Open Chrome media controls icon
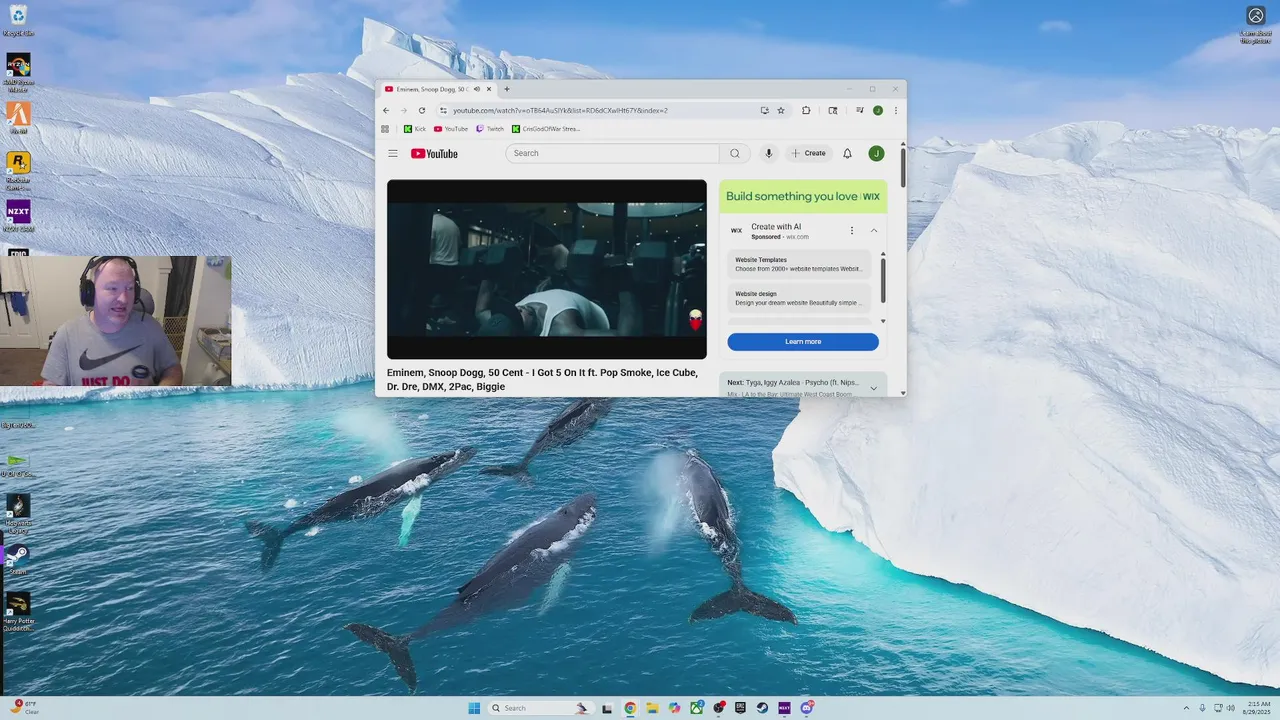Screen dimensions: 1280x720 click(x=859, y=110)
